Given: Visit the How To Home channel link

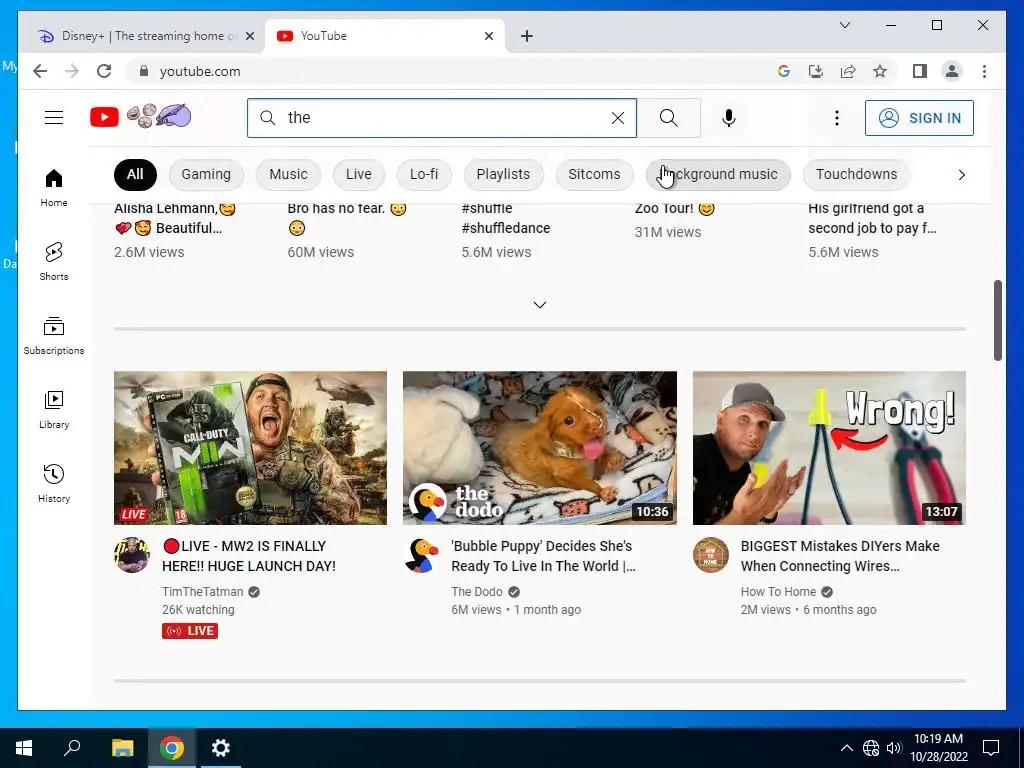Looking at the screenshot, I should pos(778,592).
